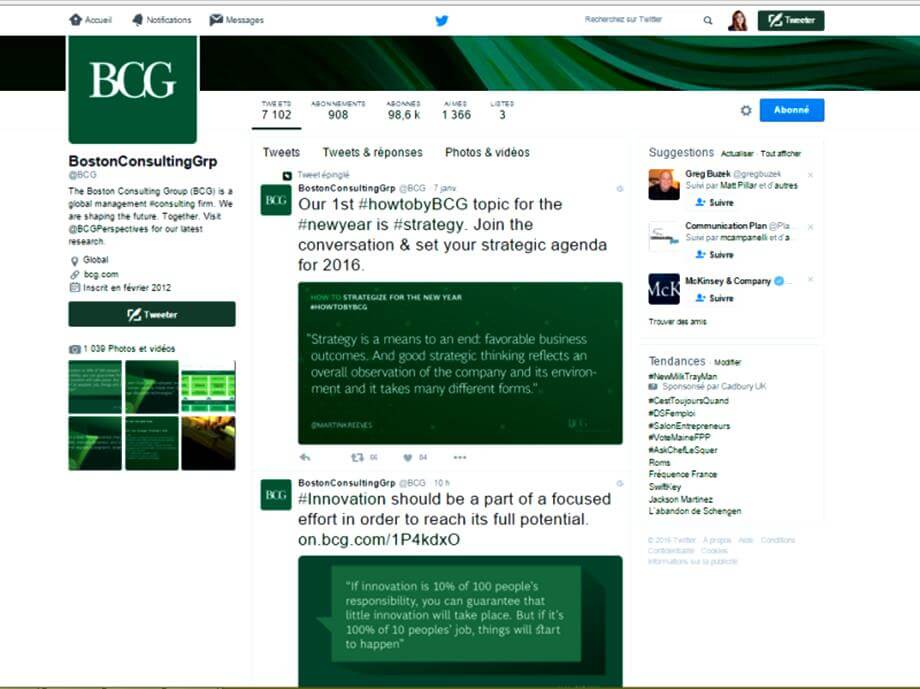Click Trouver des amis link
Image resolution: width=920 pixels, height=689 pixels.
(x=678, y=322)
